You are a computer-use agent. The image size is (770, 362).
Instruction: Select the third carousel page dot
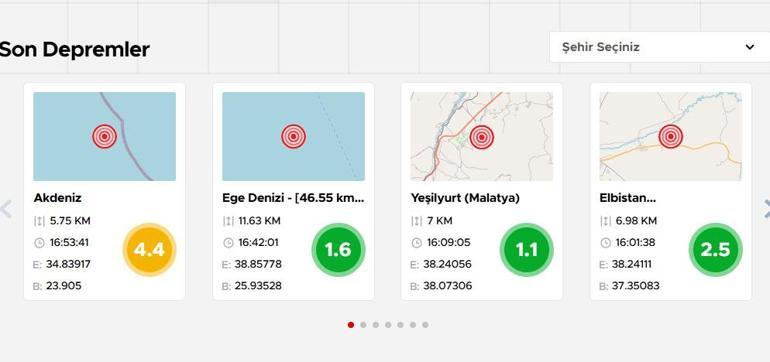click(376, 325)
